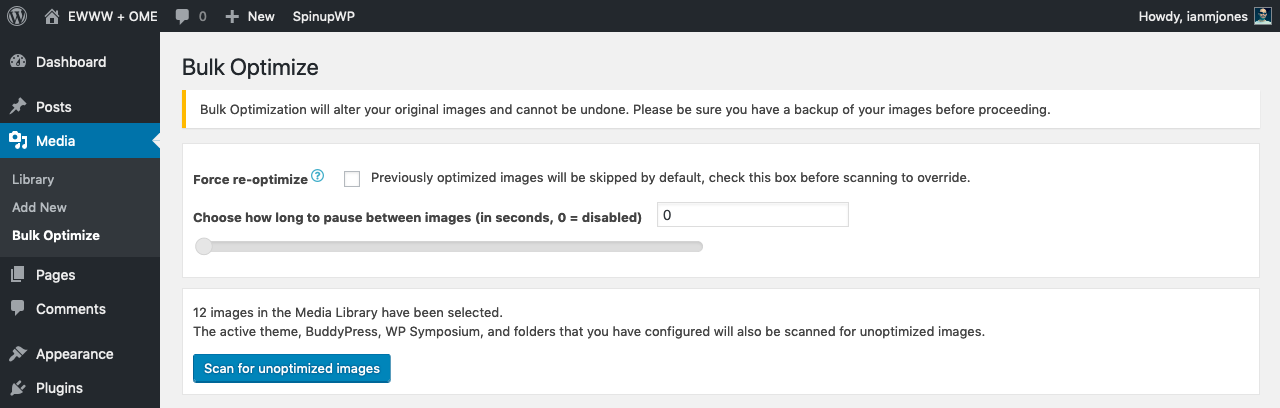
Task: Click the Appearance paintbrush icon
Action: tap(18, 354)
